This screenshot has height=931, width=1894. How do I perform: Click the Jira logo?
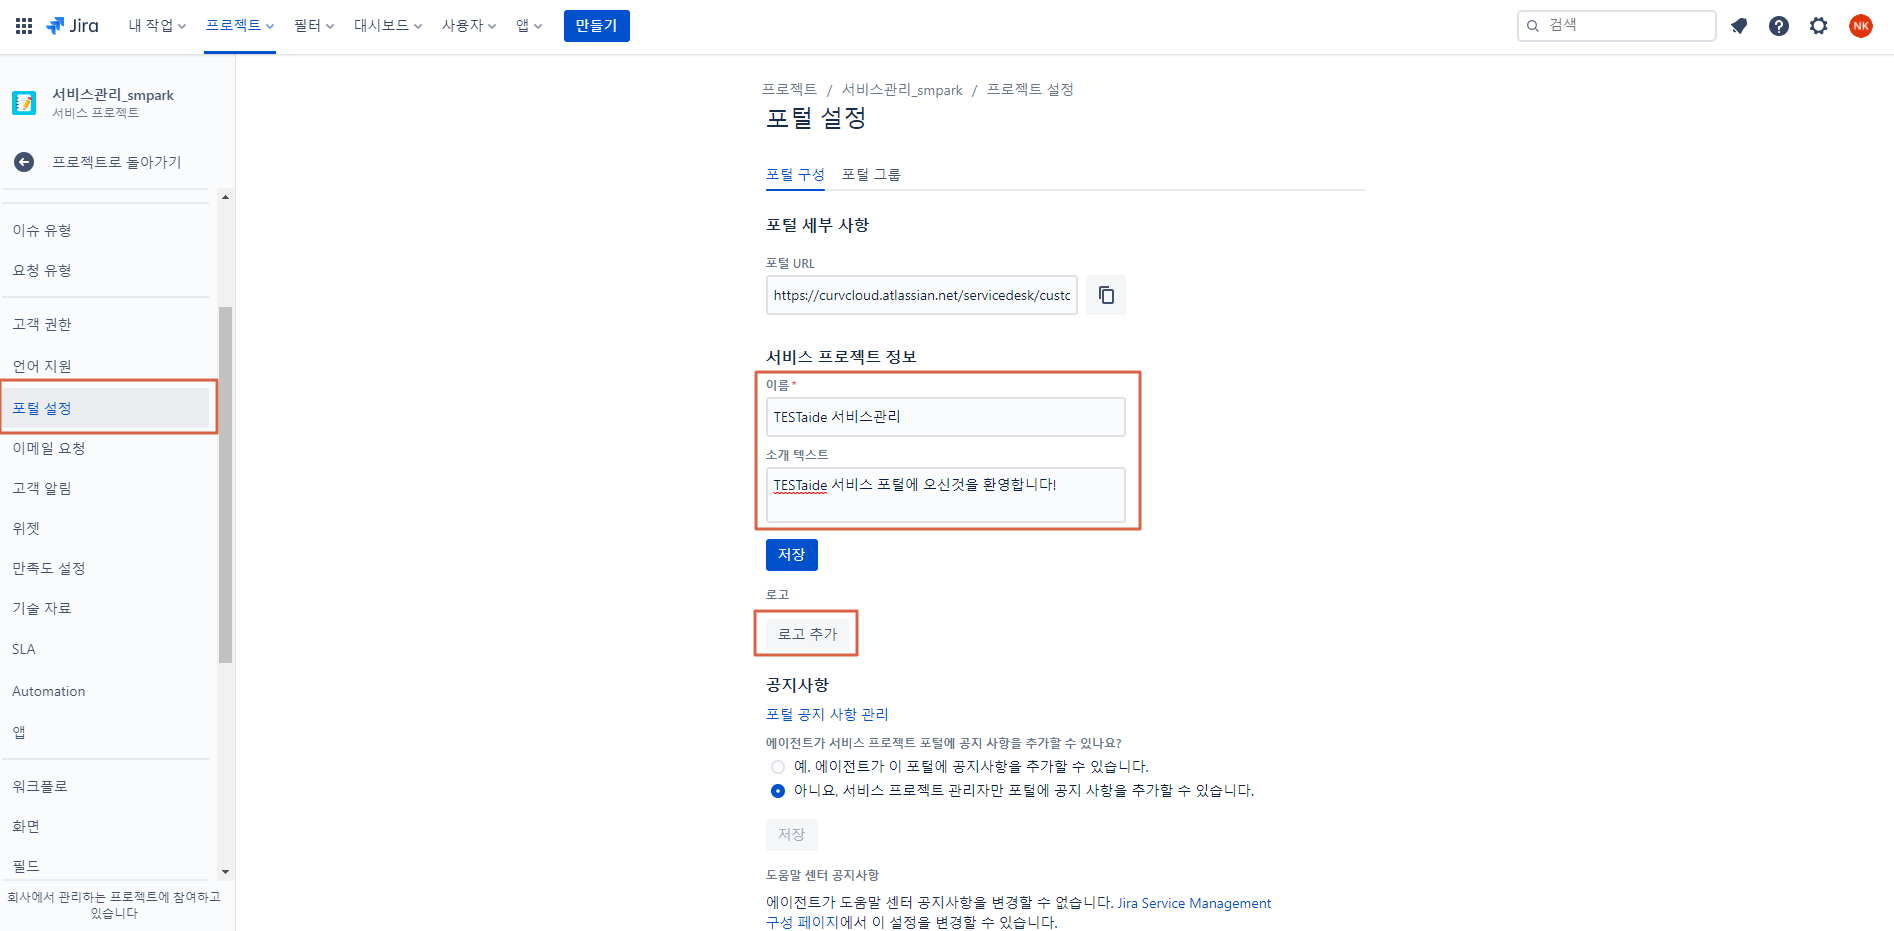(x=73, y=26)
